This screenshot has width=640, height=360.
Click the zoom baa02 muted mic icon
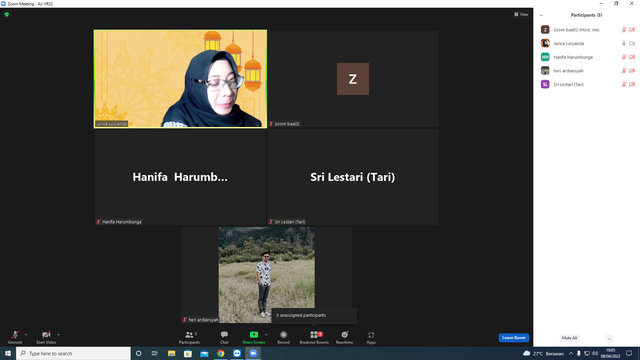(624, 30)
